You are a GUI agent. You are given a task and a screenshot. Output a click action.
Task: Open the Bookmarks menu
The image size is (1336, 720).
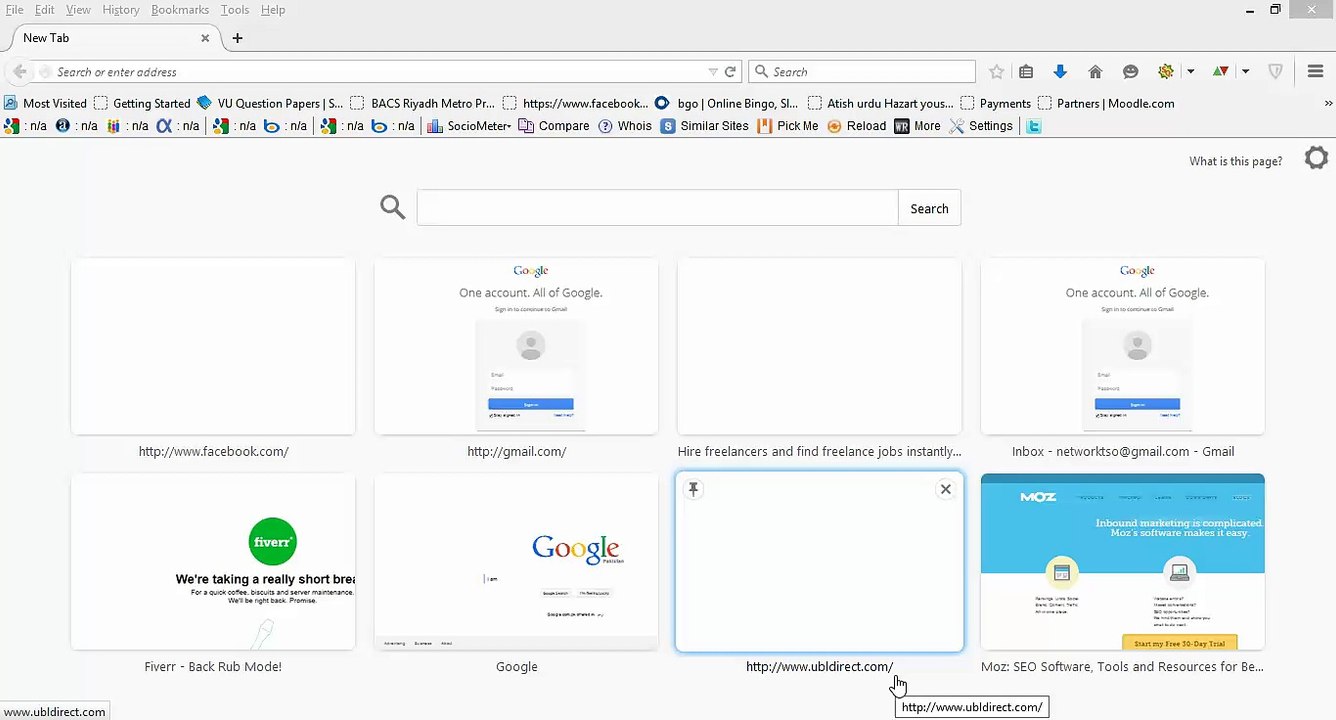point(180,10)
